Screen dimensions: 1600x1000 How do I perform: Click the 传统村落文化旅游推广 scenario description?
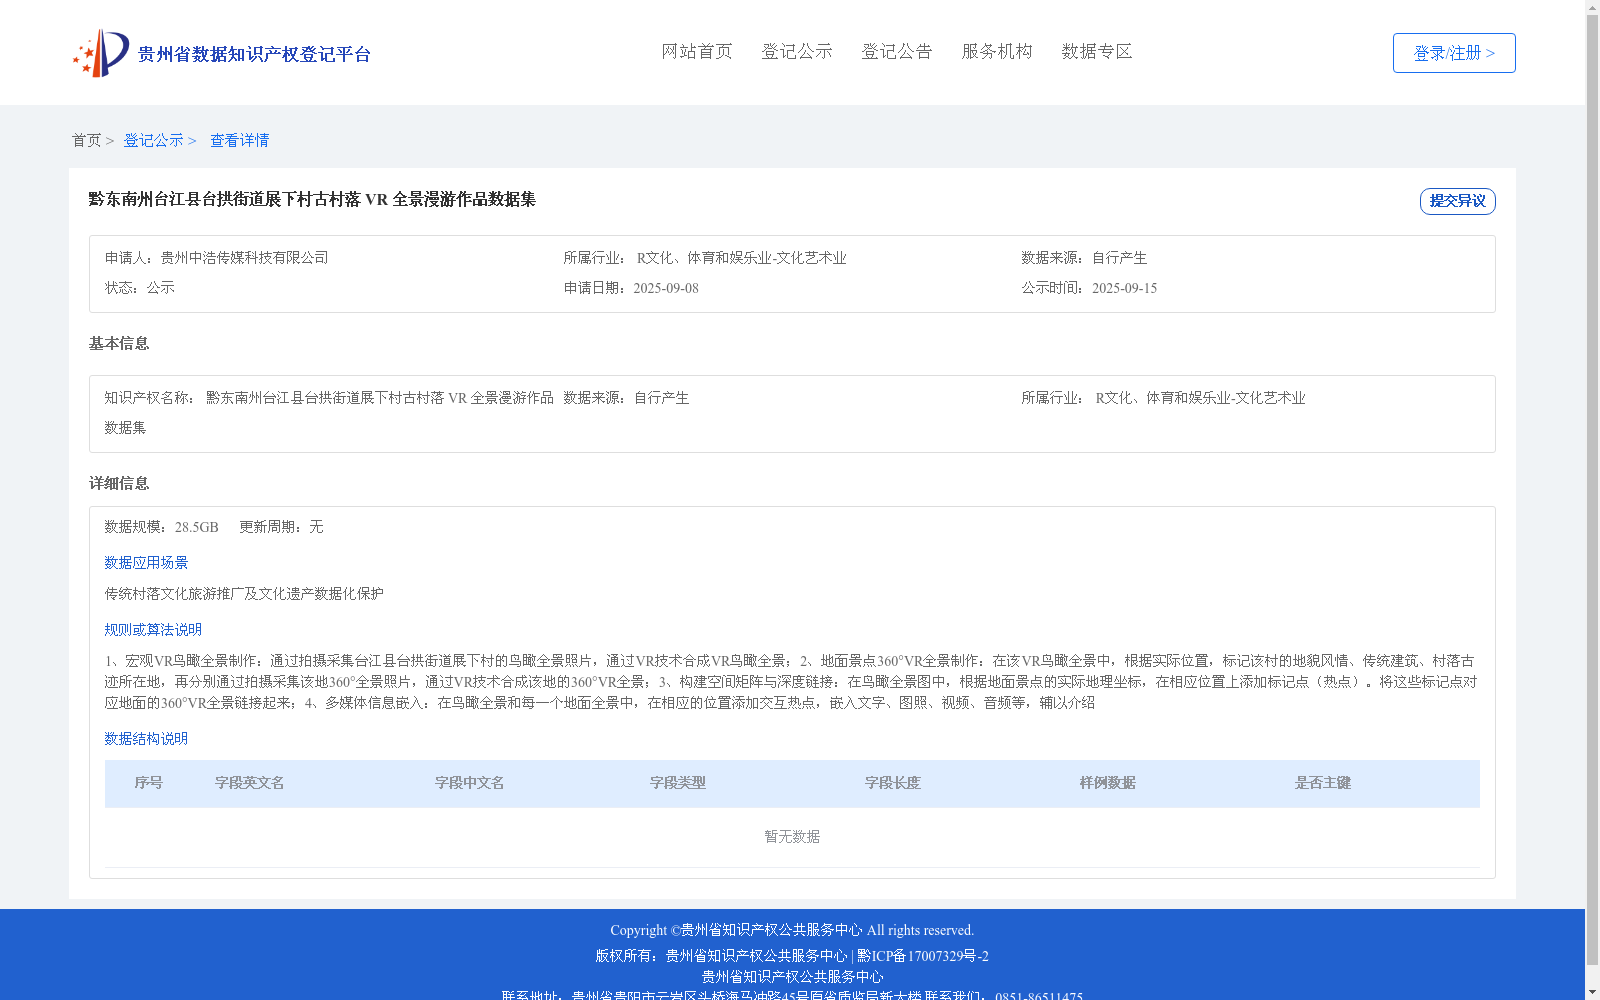244,594
